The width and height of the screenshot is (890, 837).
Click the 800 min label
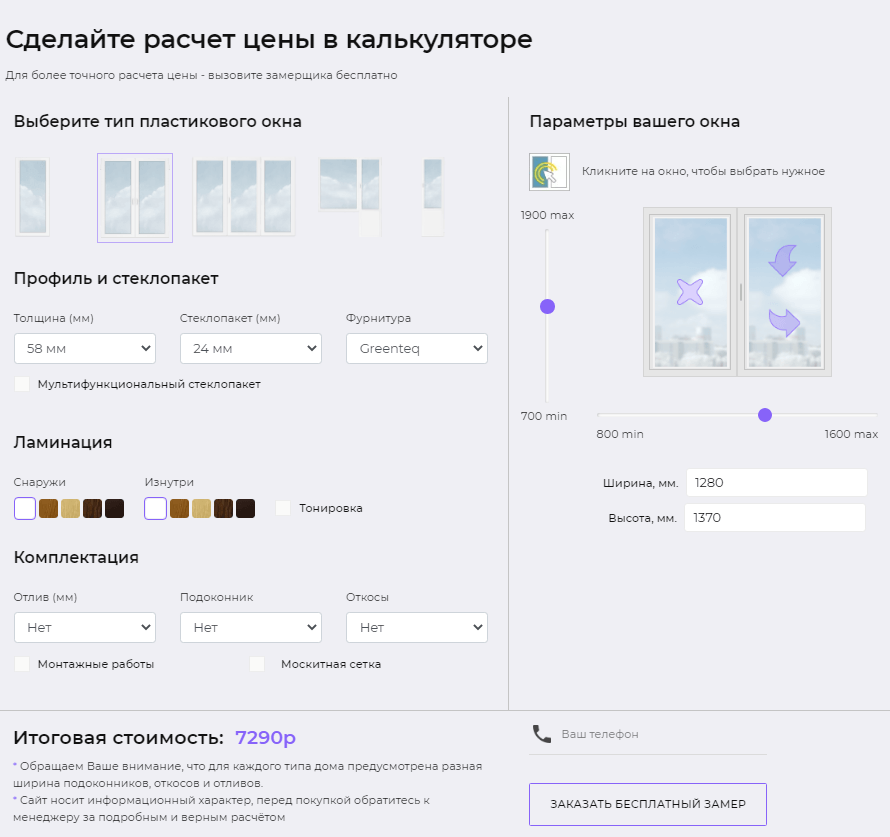pyautogui.click(x=620, y=434)
